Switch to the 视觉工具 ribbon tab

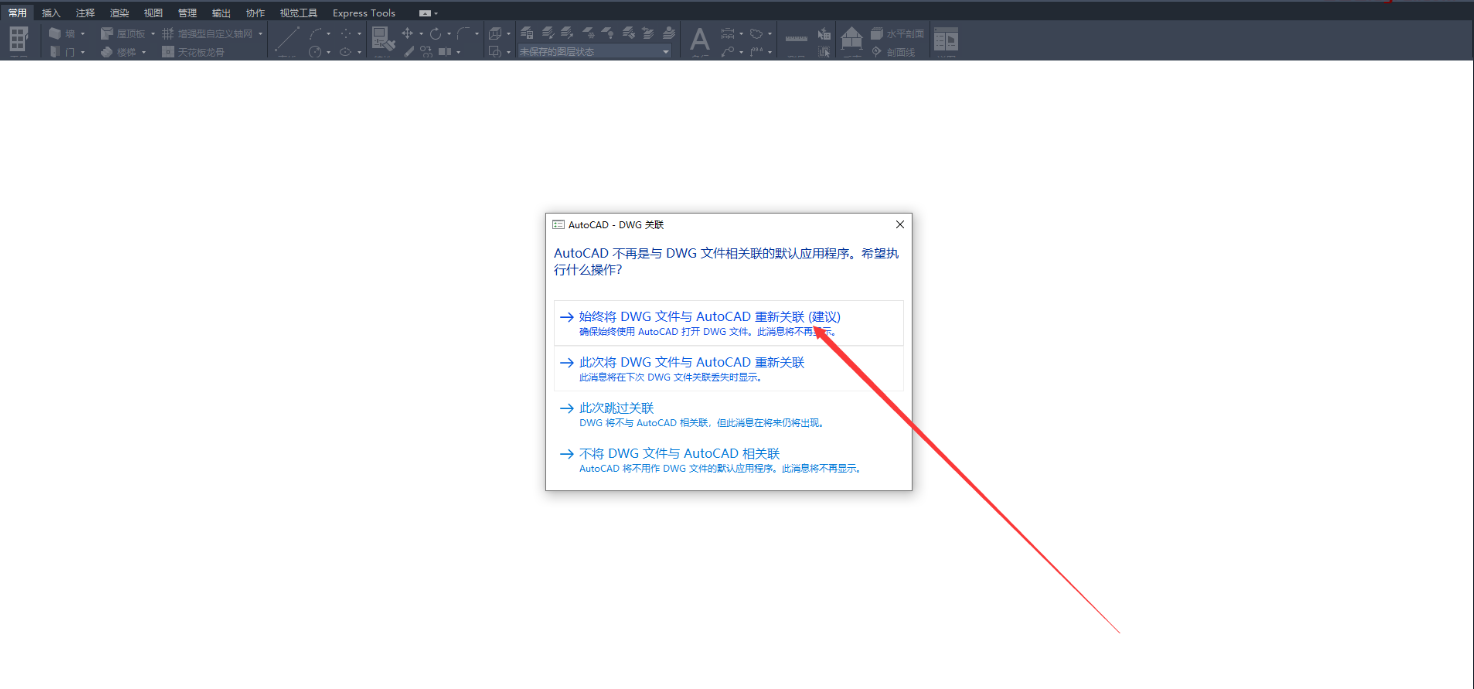click(298, 13)
